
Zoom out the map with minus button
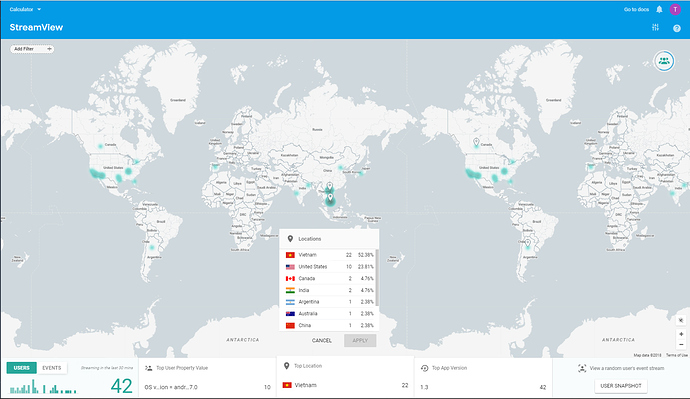click(x=681, y=344)
